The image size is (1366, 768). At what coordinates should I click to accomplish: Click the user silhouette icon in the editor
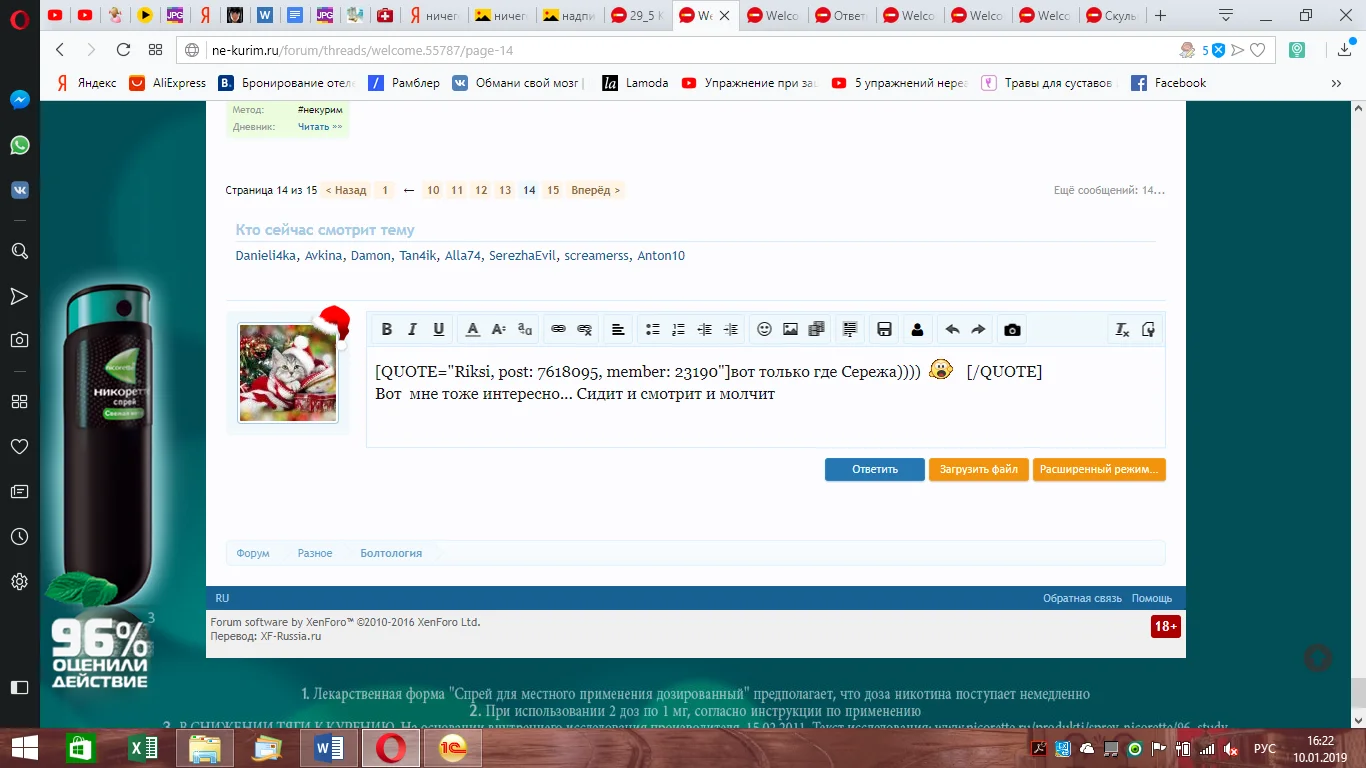pyautogui.click(x=918, y=330)
